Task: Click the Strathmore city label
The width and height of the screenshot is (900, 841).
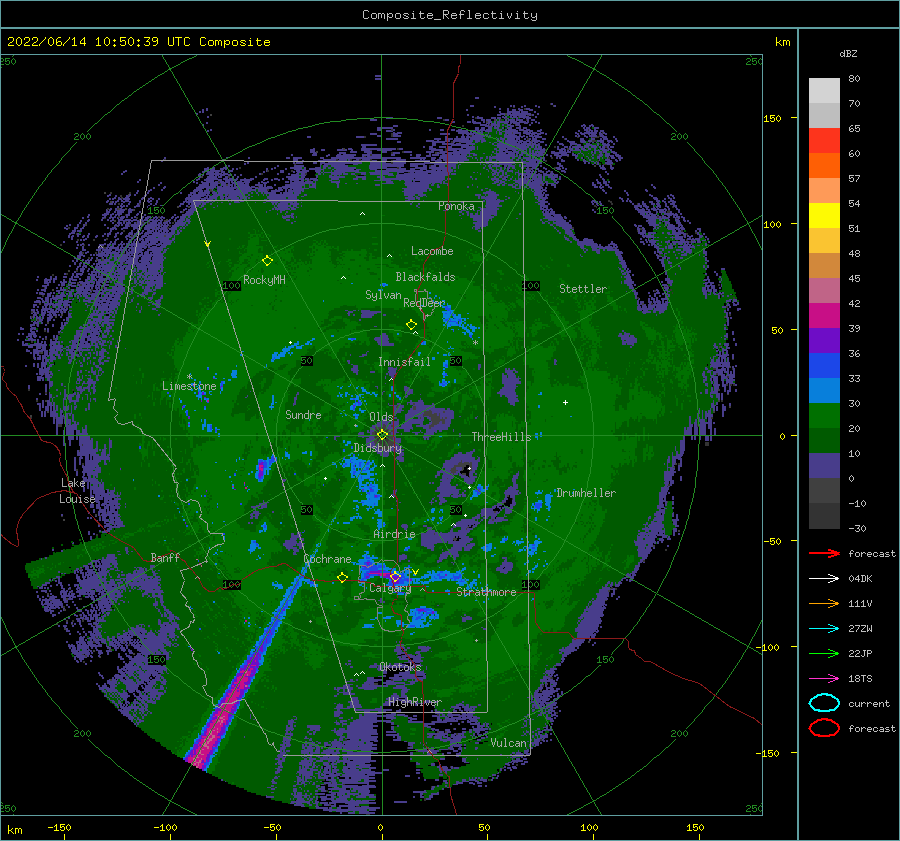Action: (x=486, y=592)
